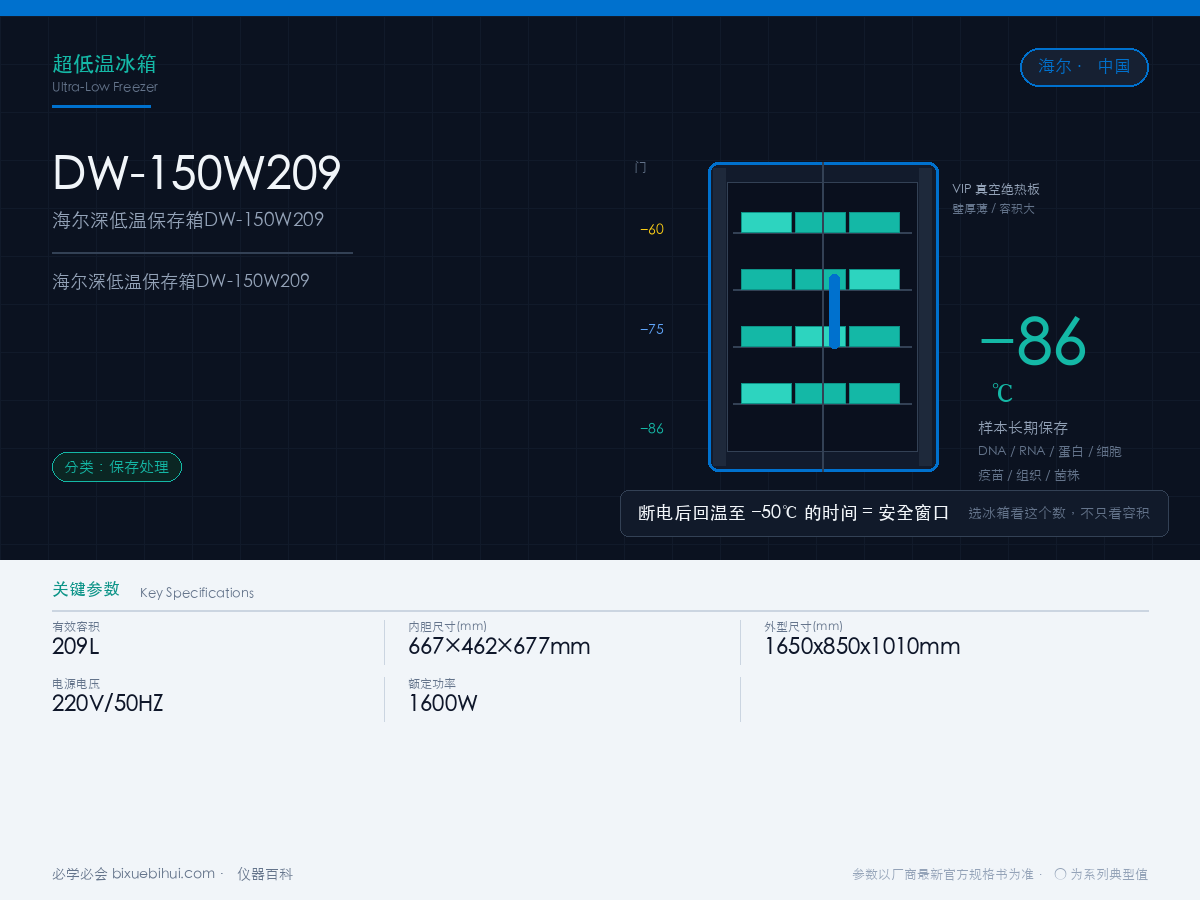Open the bixuebihui.com site link
Image resolution: width=1200 pixels, height=900 pixels.
point(163,874)
